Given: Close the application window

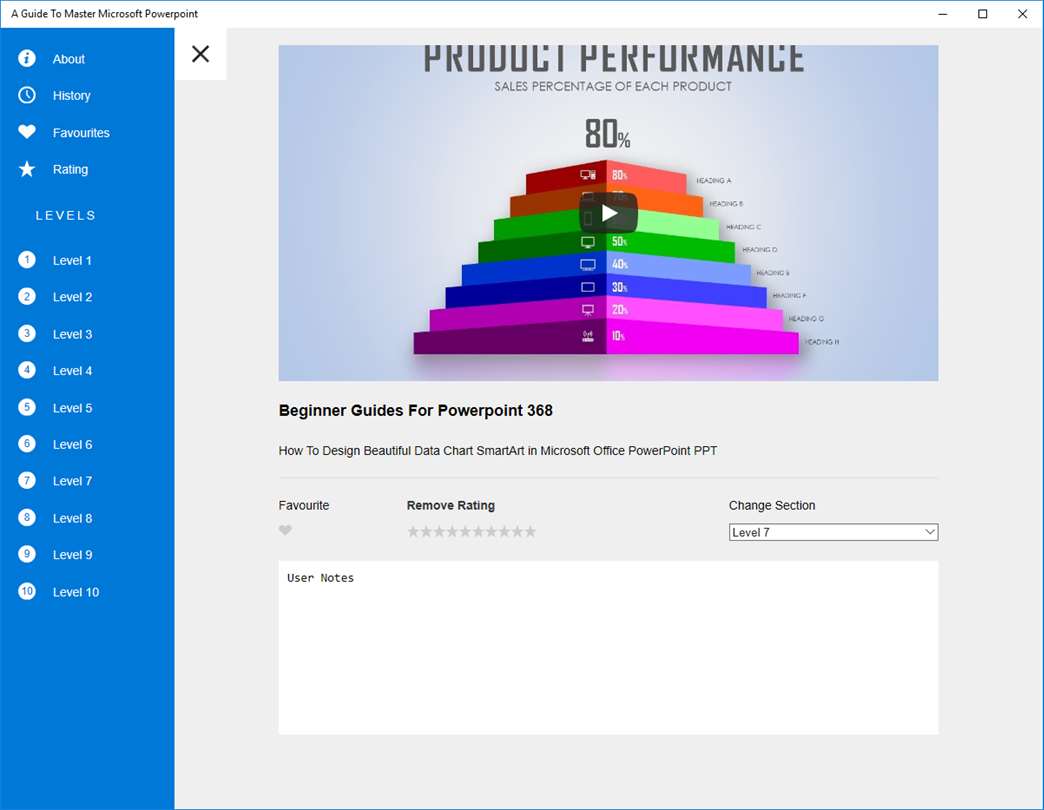Looking at the screenshot, I should pyautogui.click(x=1022, y=14).
